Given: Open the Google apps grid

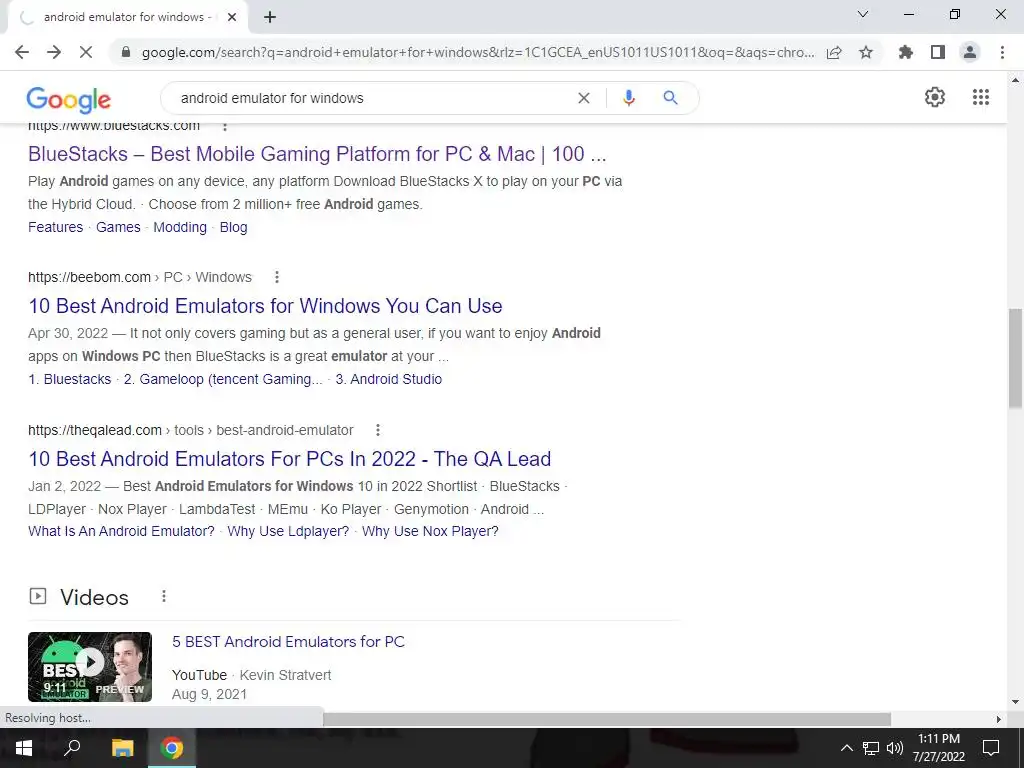Looking at the screenshot, I should pos(981,97).
